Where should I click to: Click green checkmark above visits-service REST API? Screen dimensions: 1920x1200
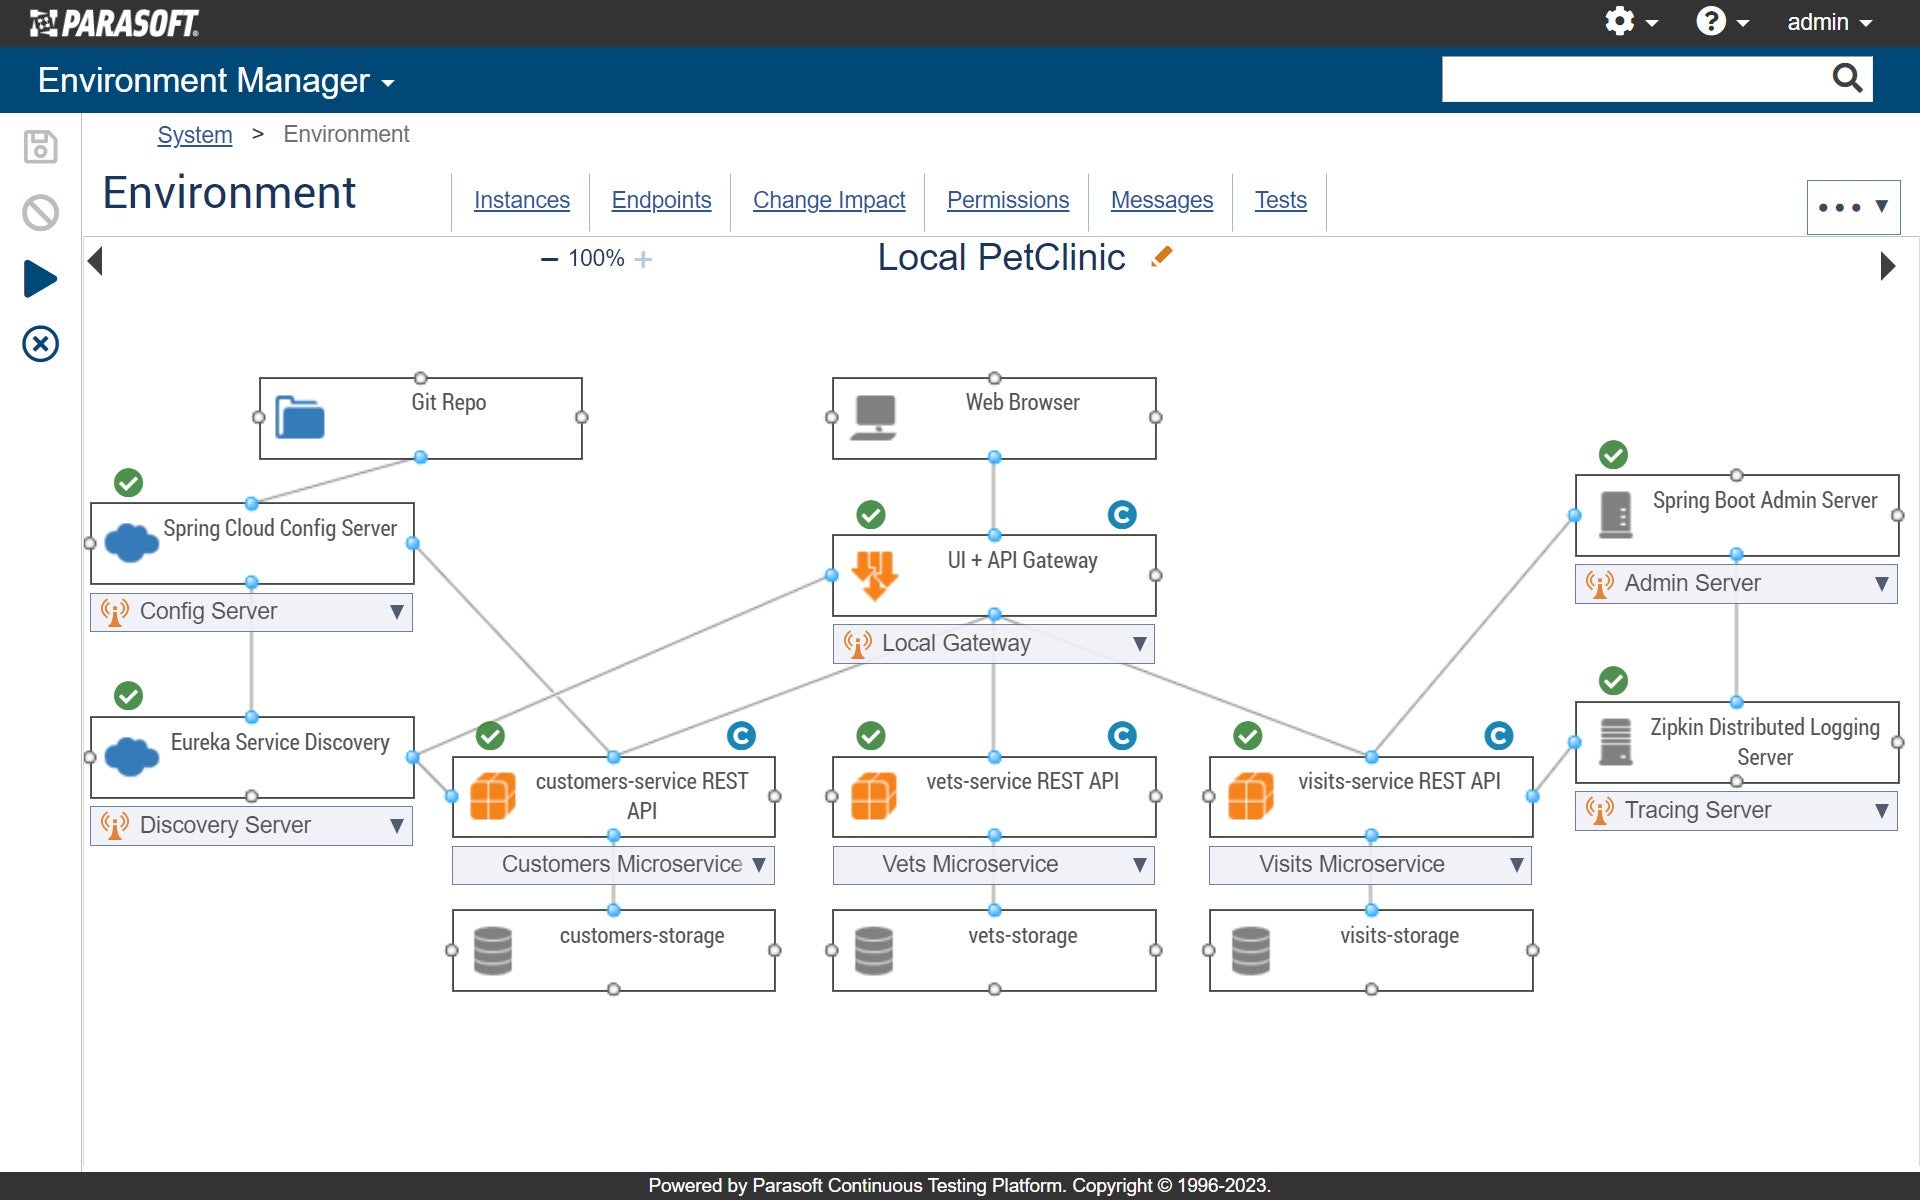tap(1247, 737)
